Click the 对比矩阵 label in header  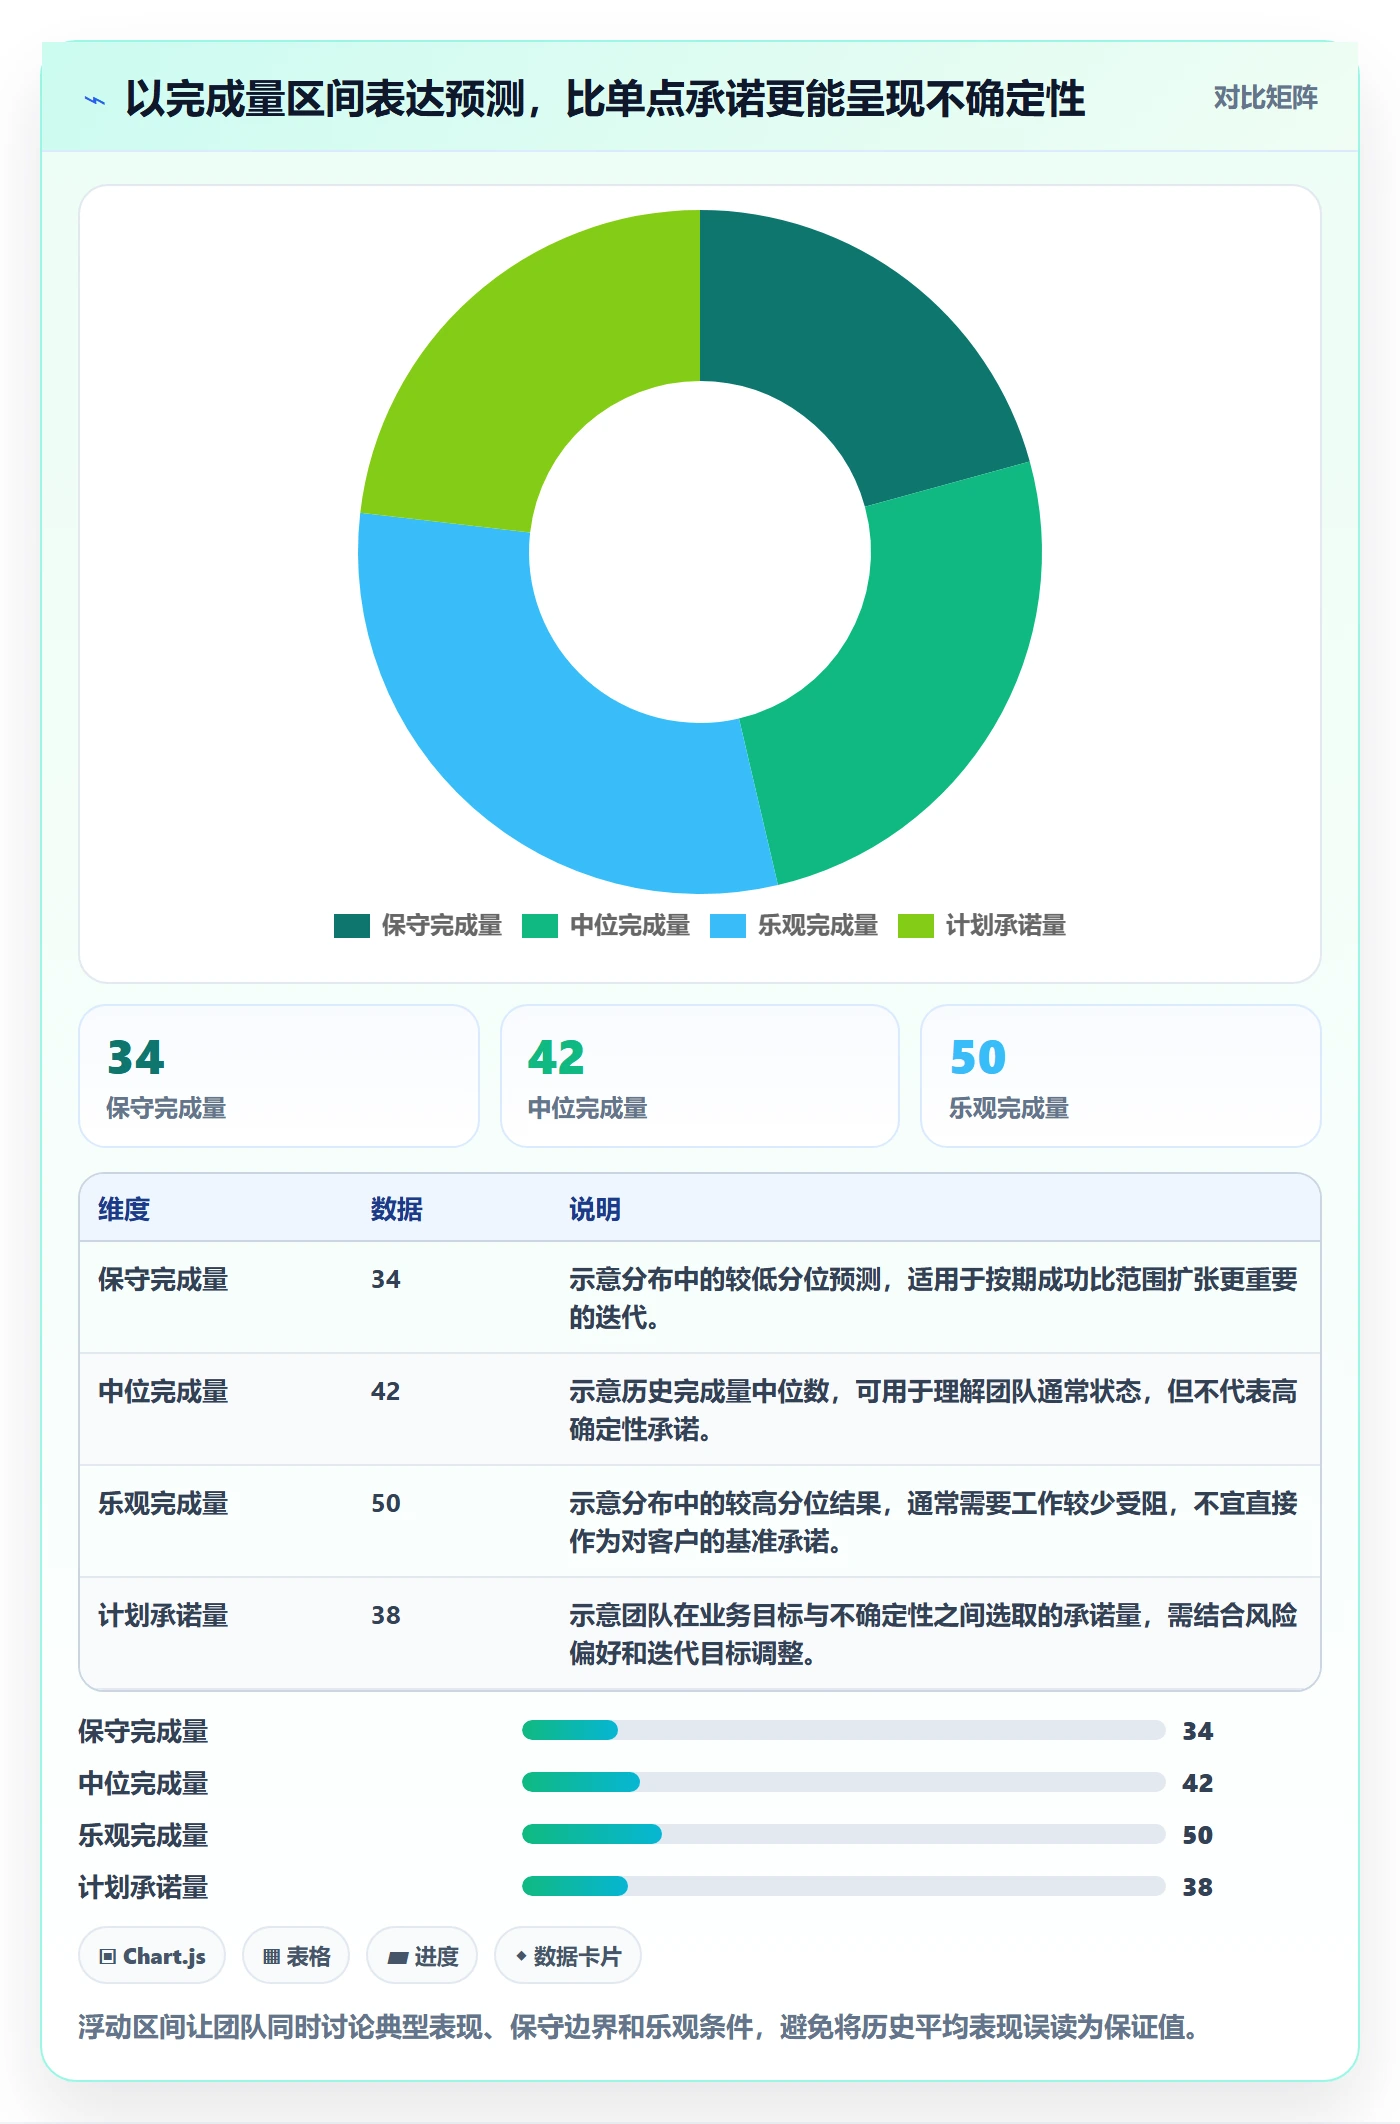click(1265, 98)
